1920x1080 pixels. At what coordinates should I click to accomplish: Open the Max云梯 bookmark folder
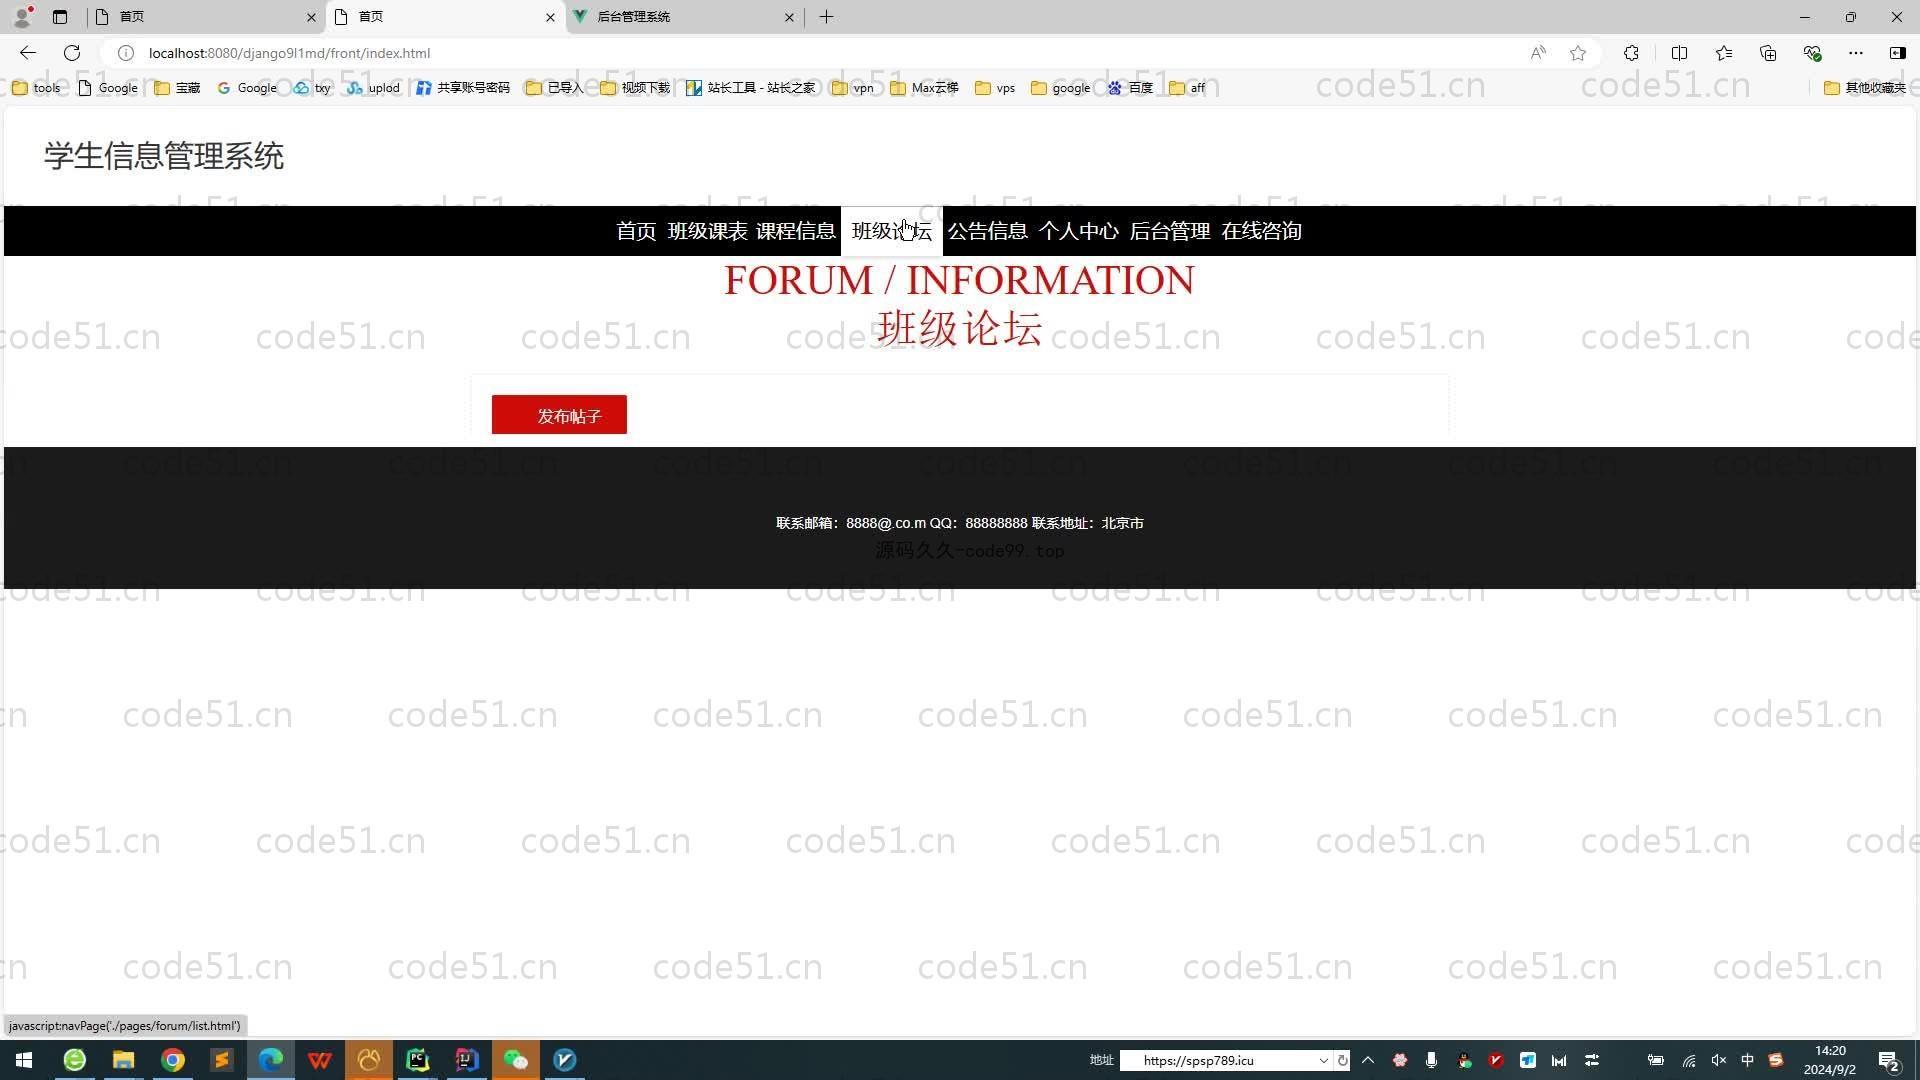(924, 88)
